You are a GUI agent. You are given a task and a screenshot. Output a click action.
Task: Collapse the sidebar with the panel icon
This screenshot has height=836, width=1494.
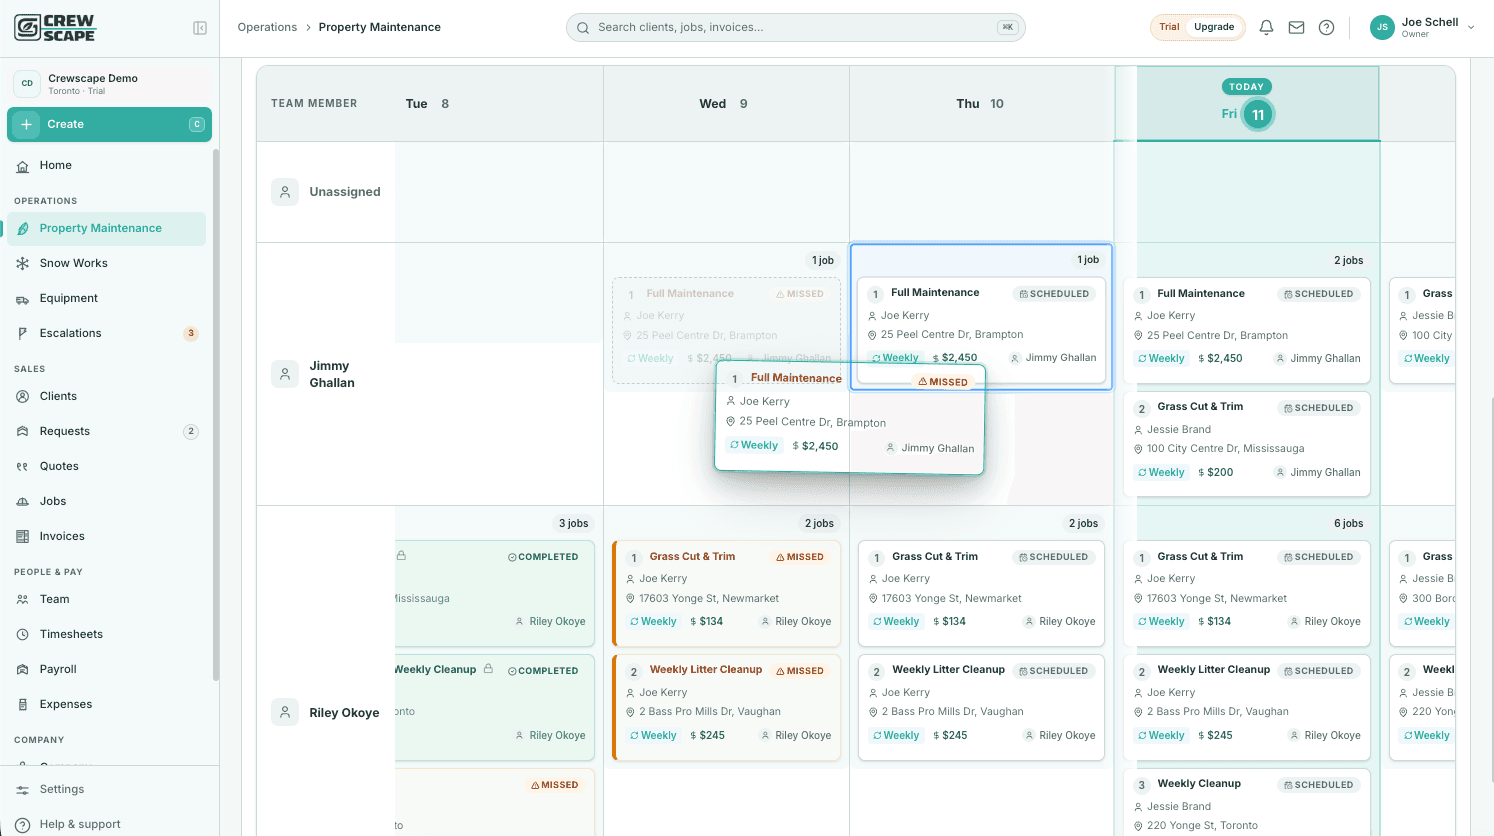[x=200, y=28]
